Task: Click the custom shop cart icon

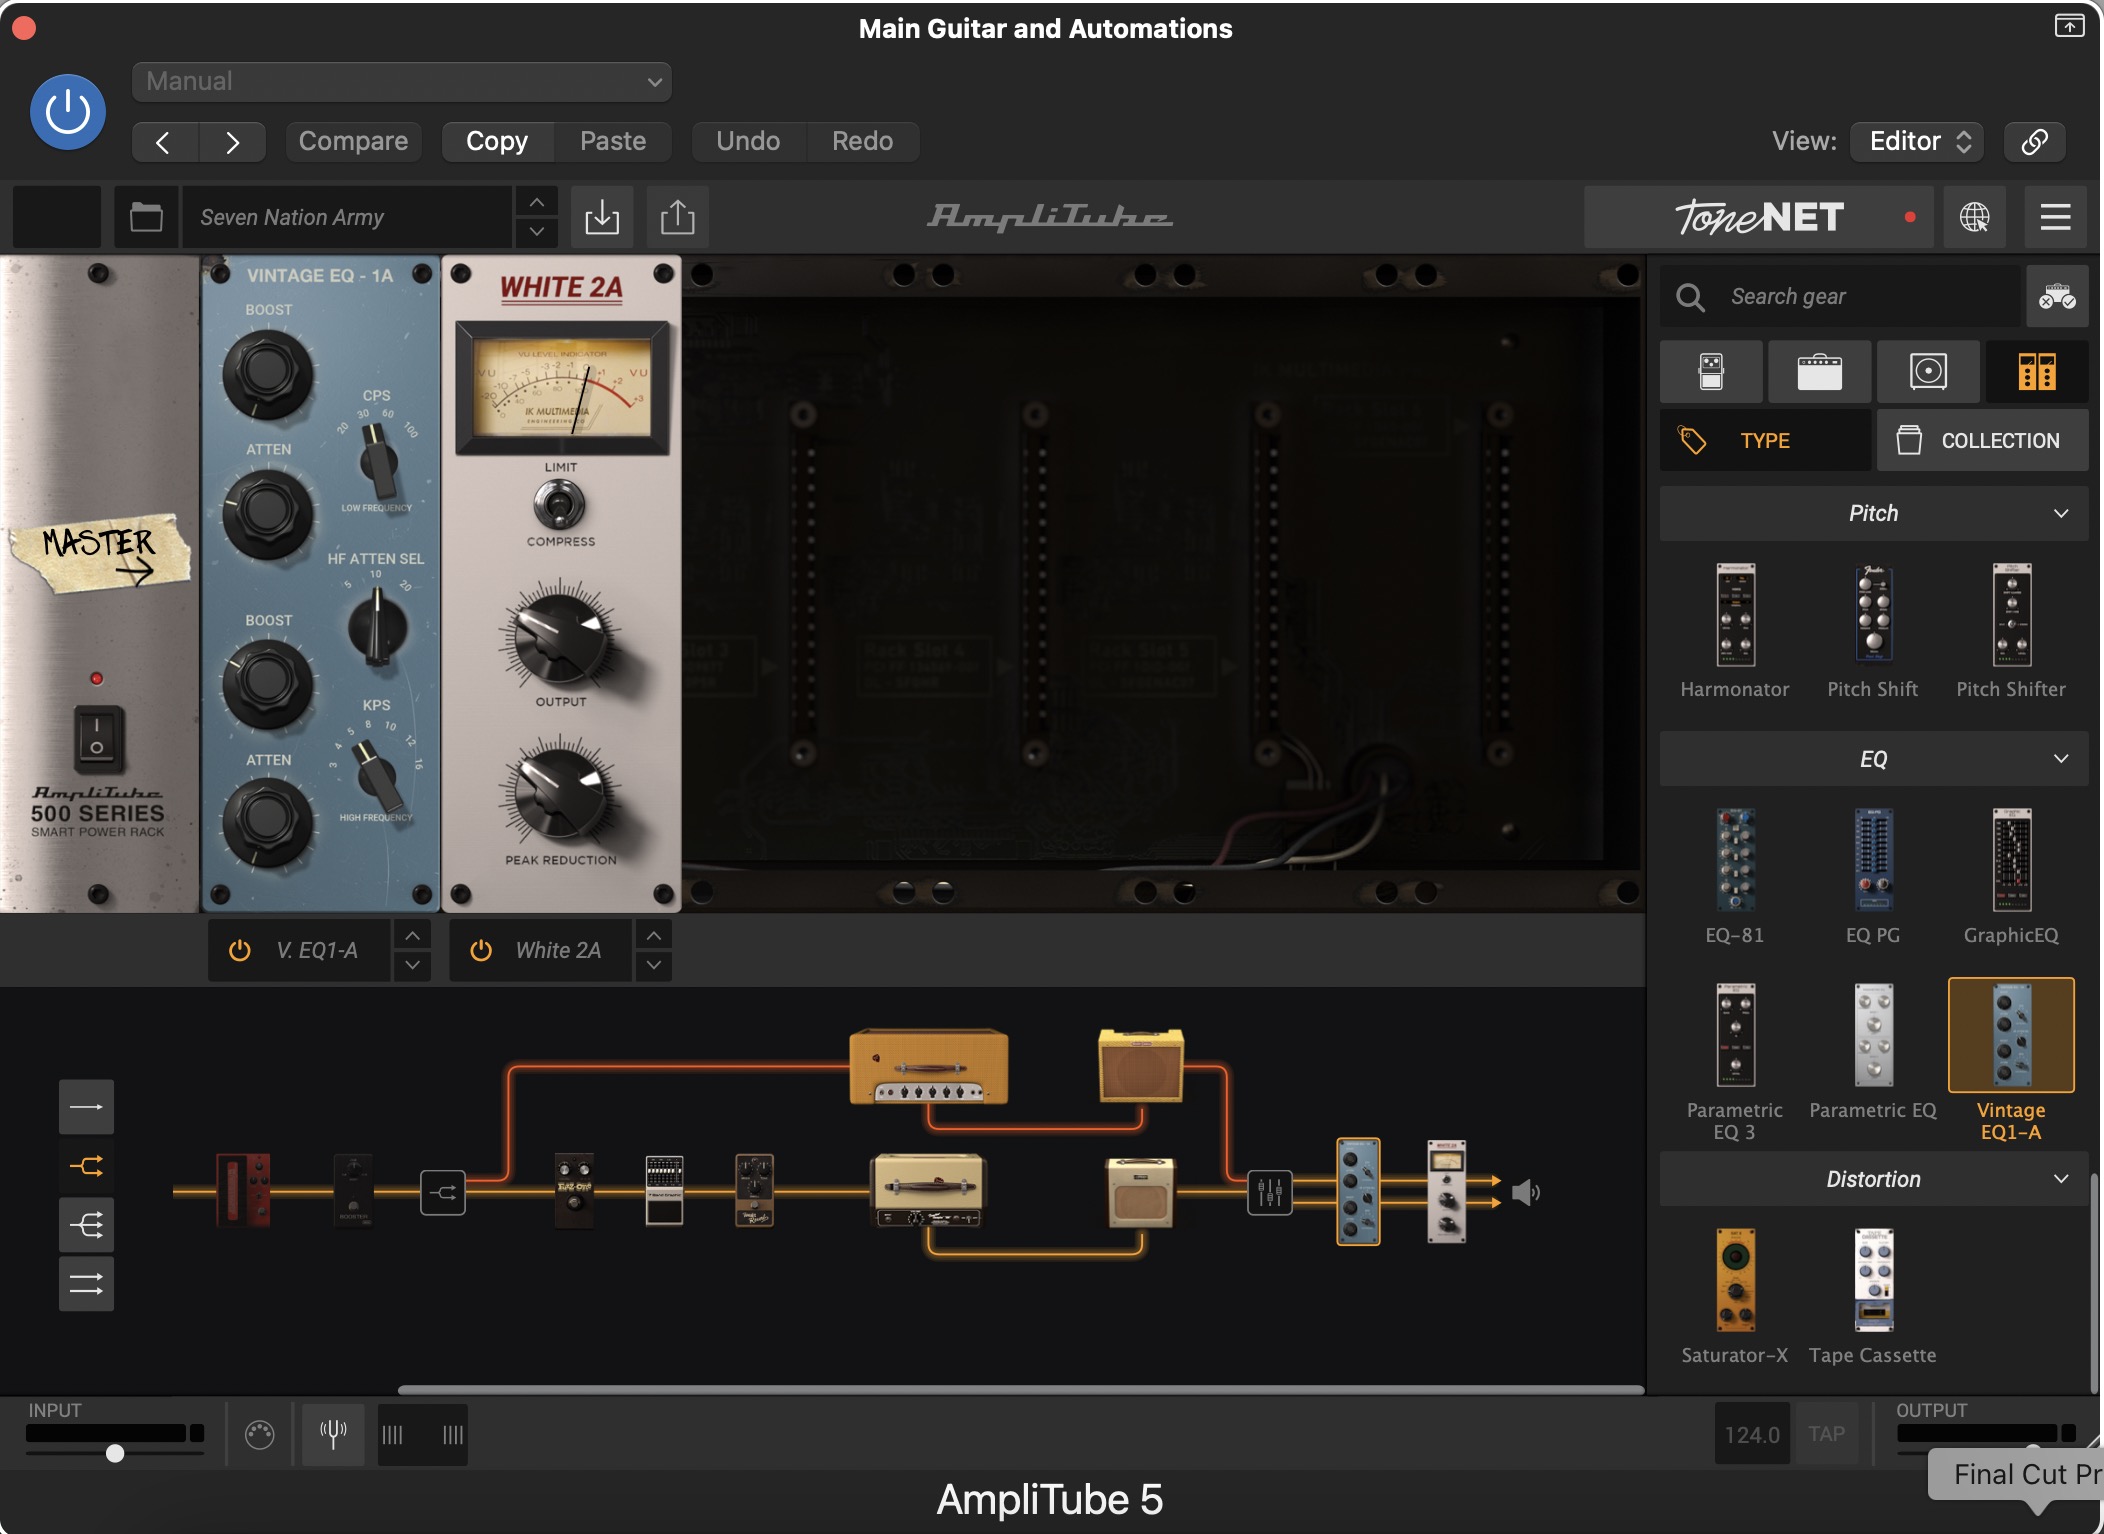Action: click(x=2057, y=296)
